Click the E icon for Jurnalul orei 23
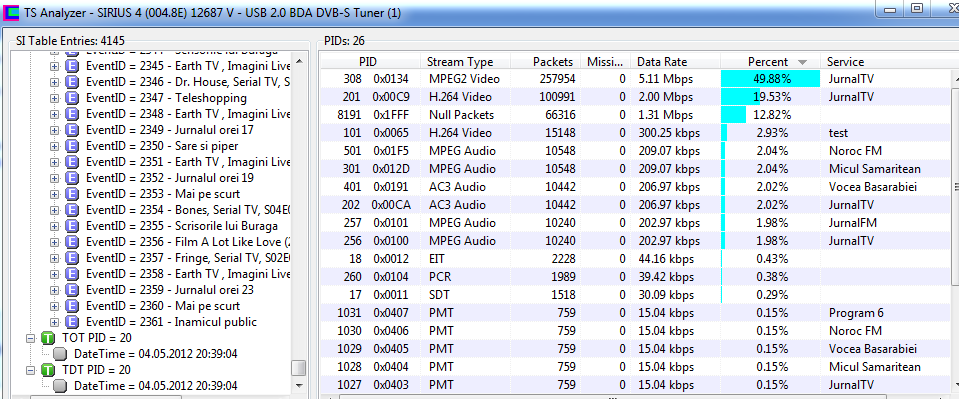 pos(73,289)
